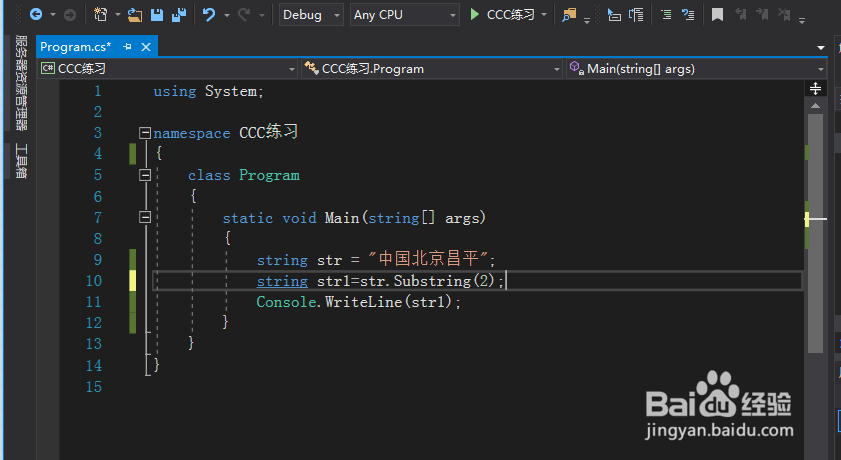841x460 pixels.
Task: Save the current file with Save icon
Action: pyautogui.click(x=157, y=15)
